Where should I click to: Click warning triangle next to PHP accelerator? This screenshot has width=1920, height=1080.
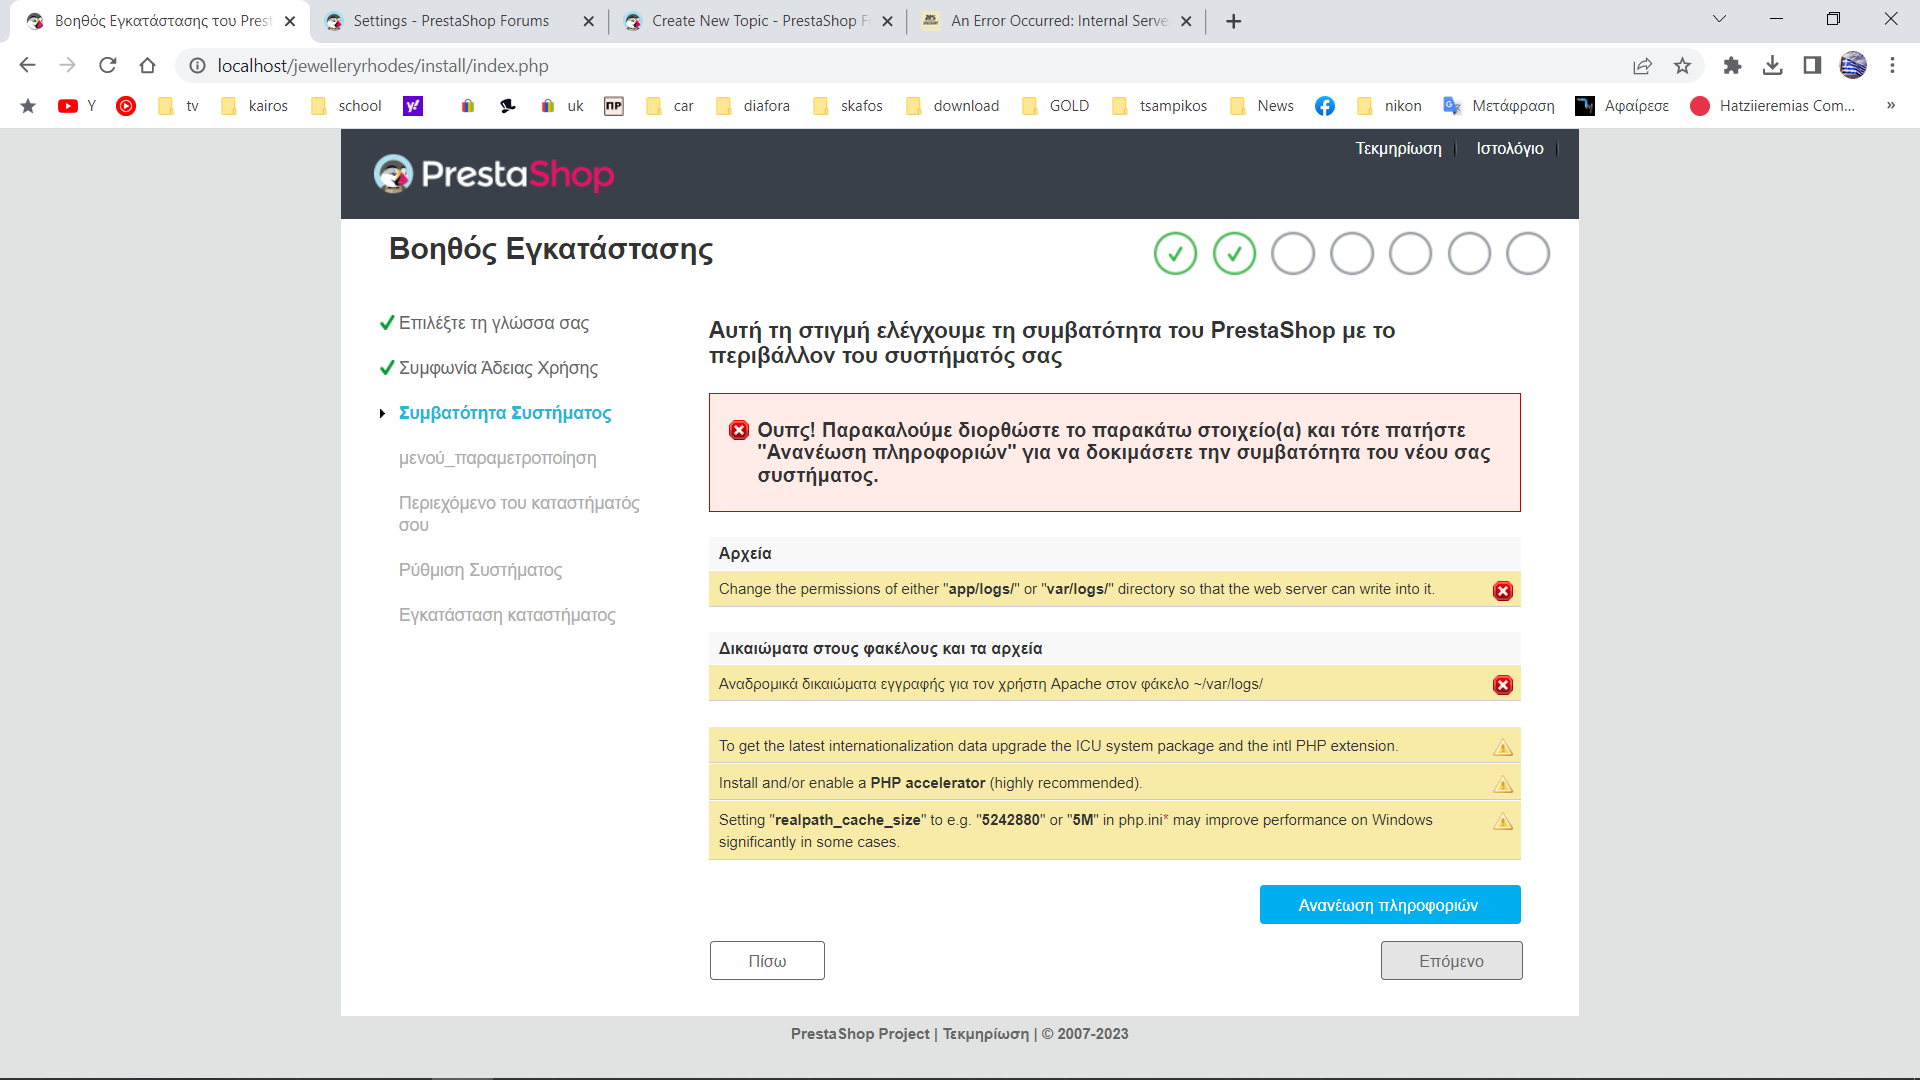[1502, 784]
